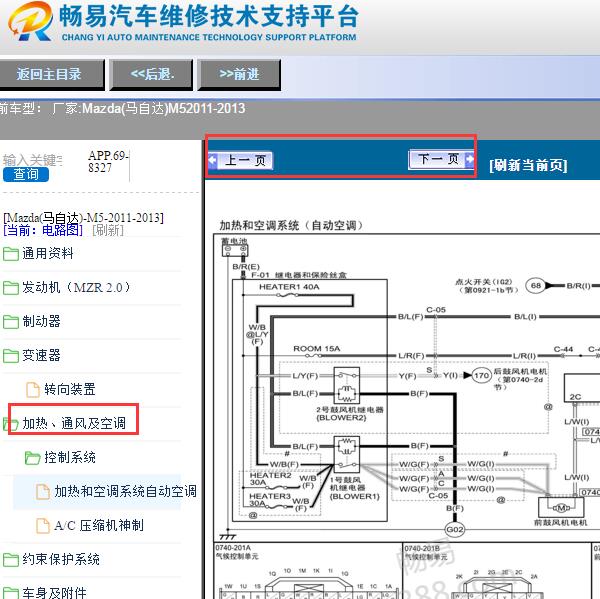The width and height of the screenshot is (600, 599).
Task: Collapse the 控制系统 subfolder
Action: coord(70,457)
